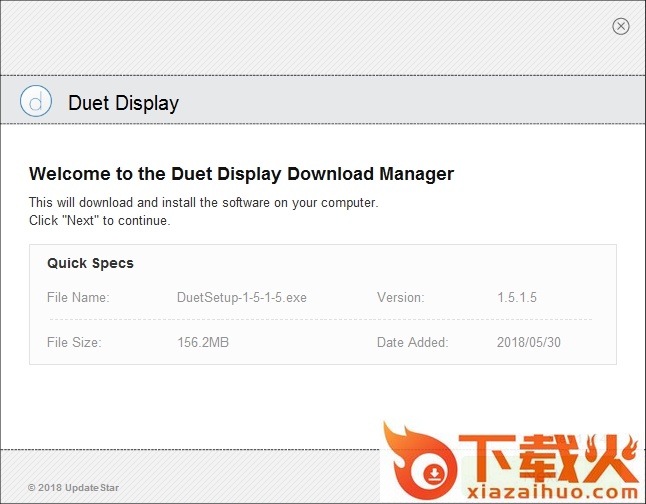Click the File Size label

click(74, 342)
